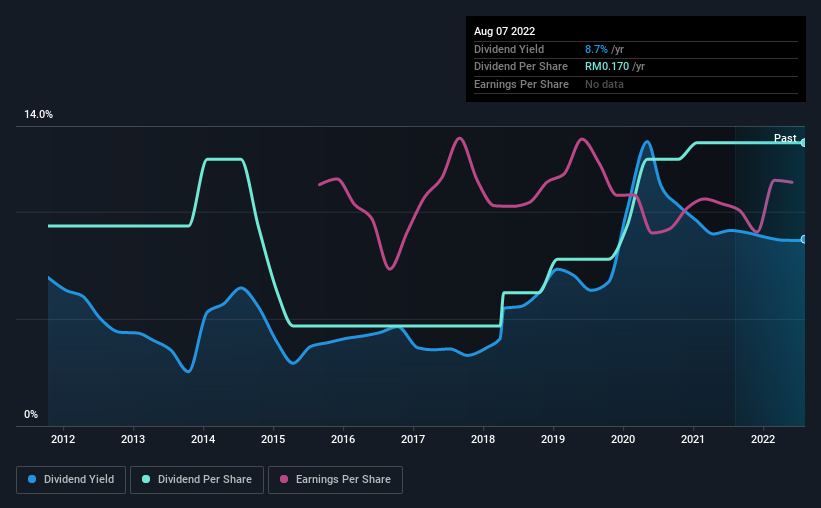Click the 2020 x-axis label
Viewport: 821px width, 508px height.
click(x=623, y=439)
